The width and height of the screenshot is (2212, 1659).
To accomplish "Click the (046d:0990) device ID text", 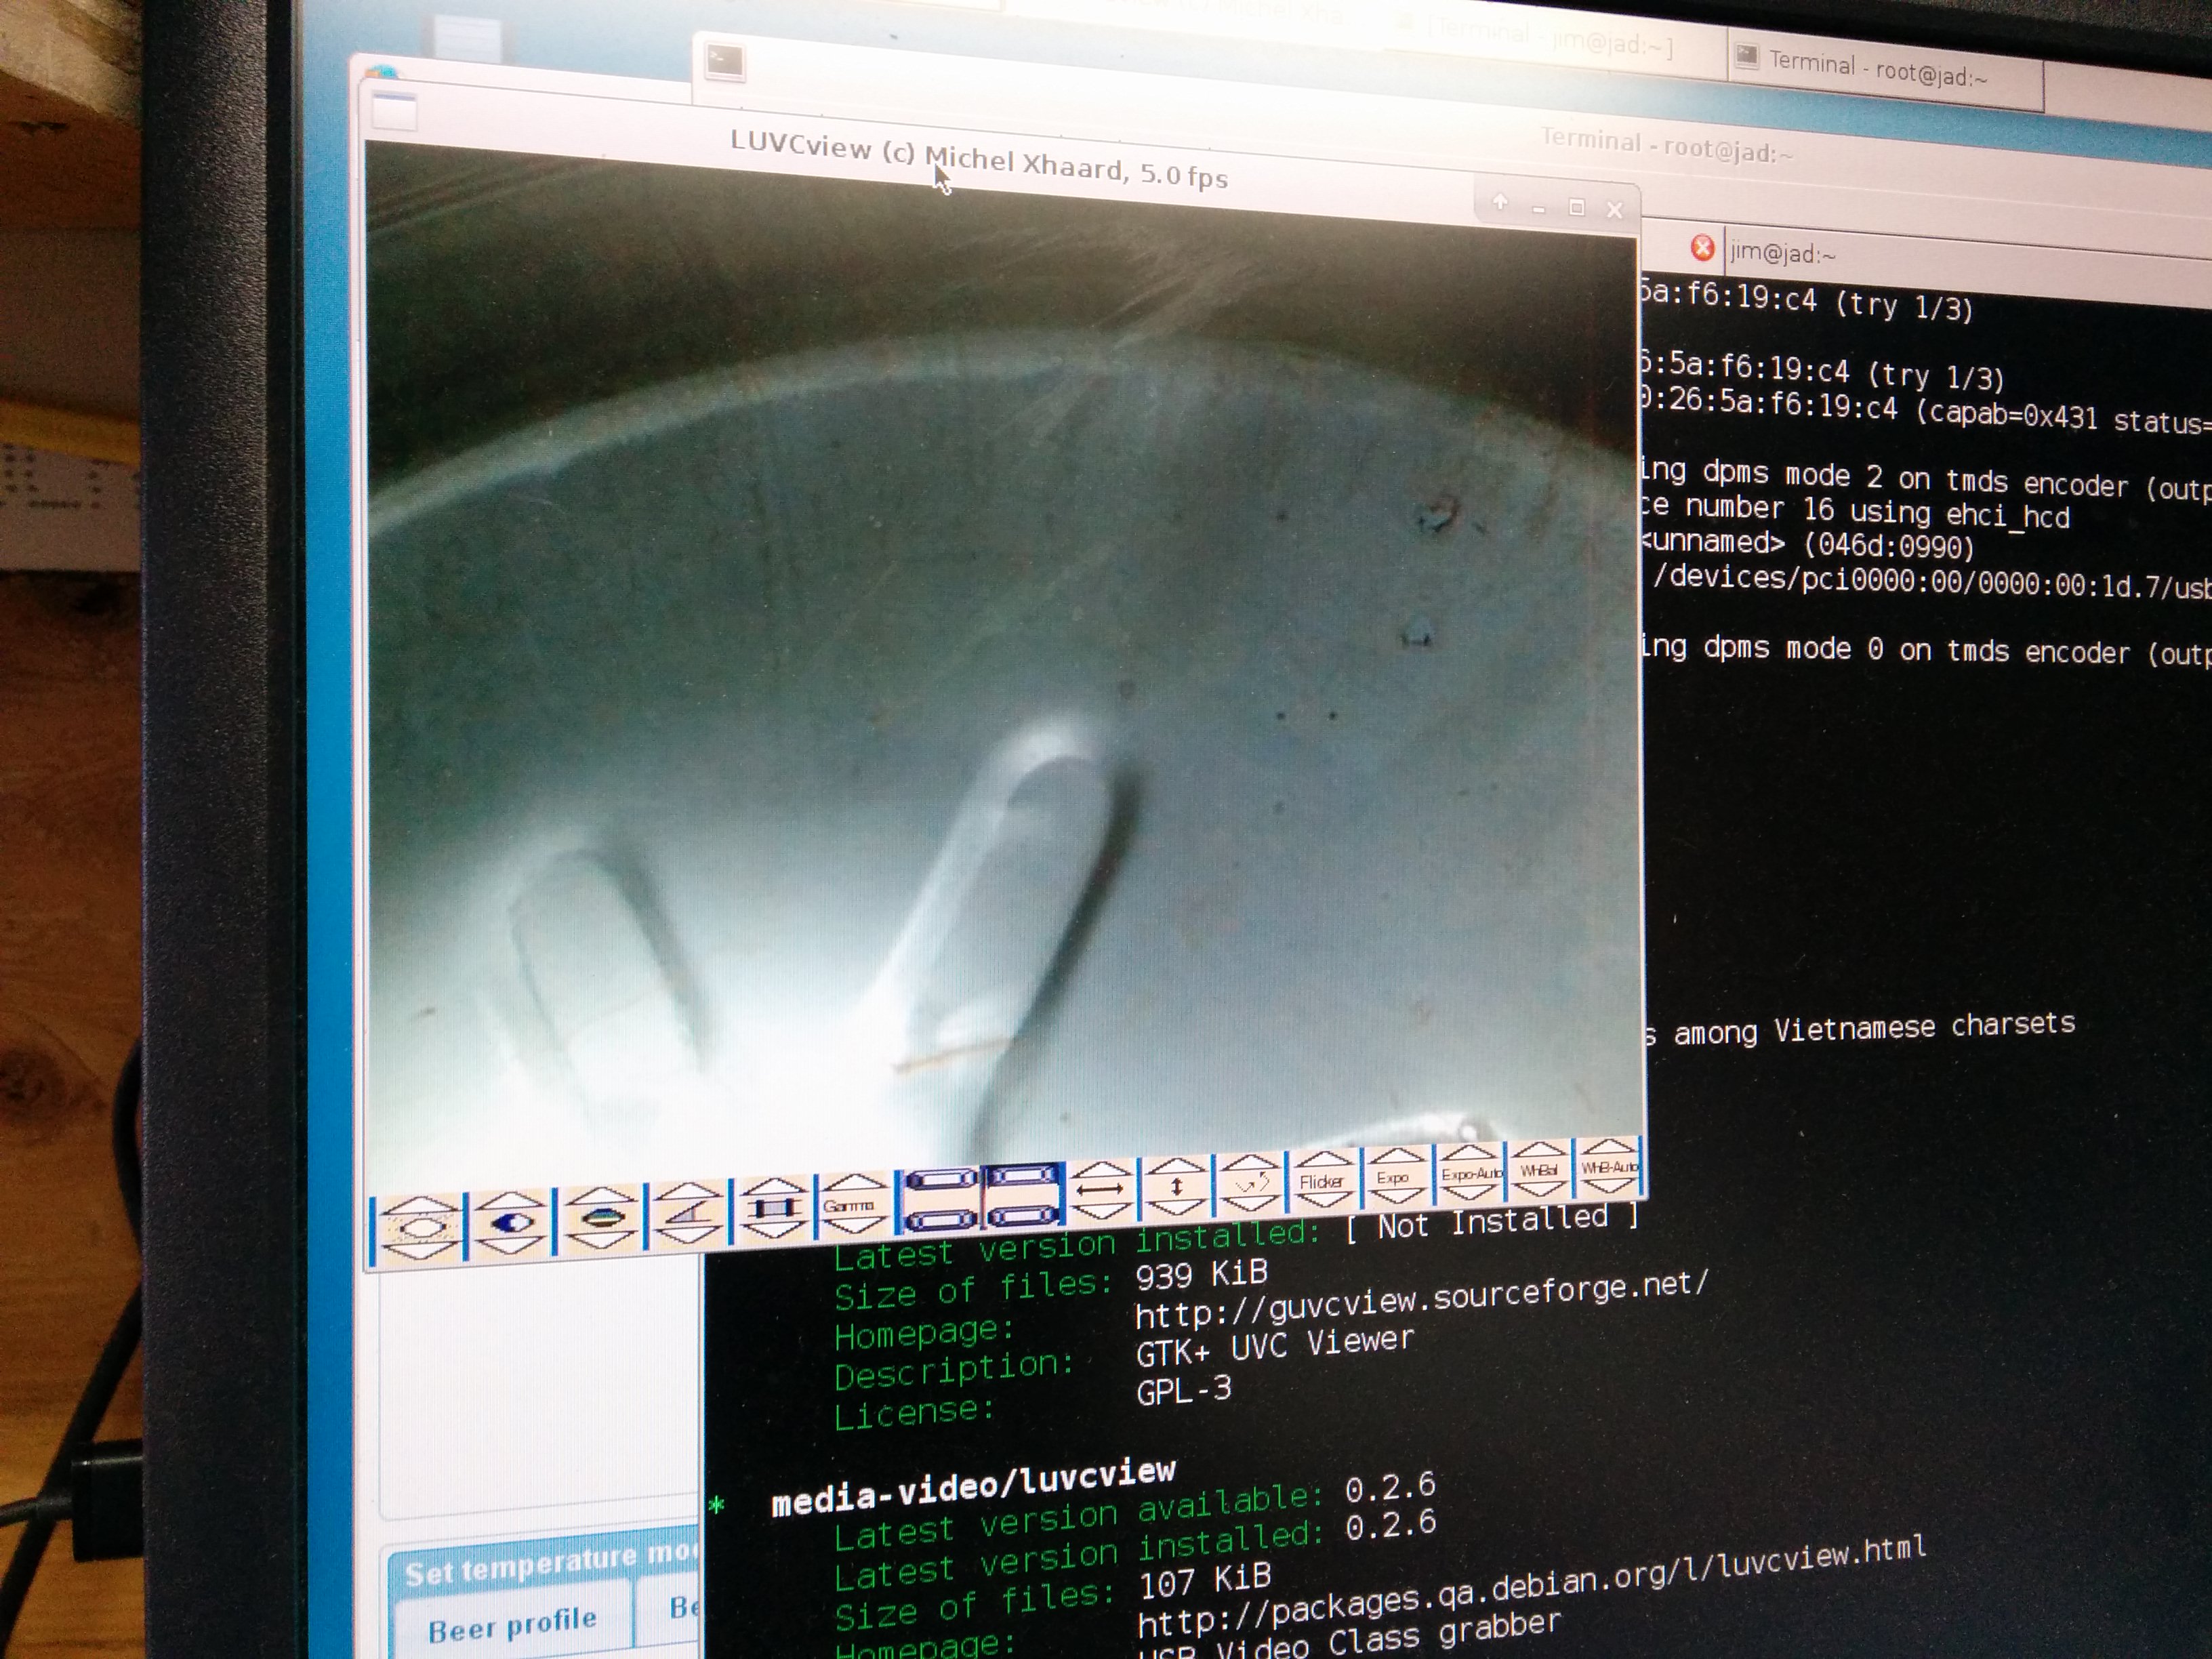I will (x=1890, y=546).
